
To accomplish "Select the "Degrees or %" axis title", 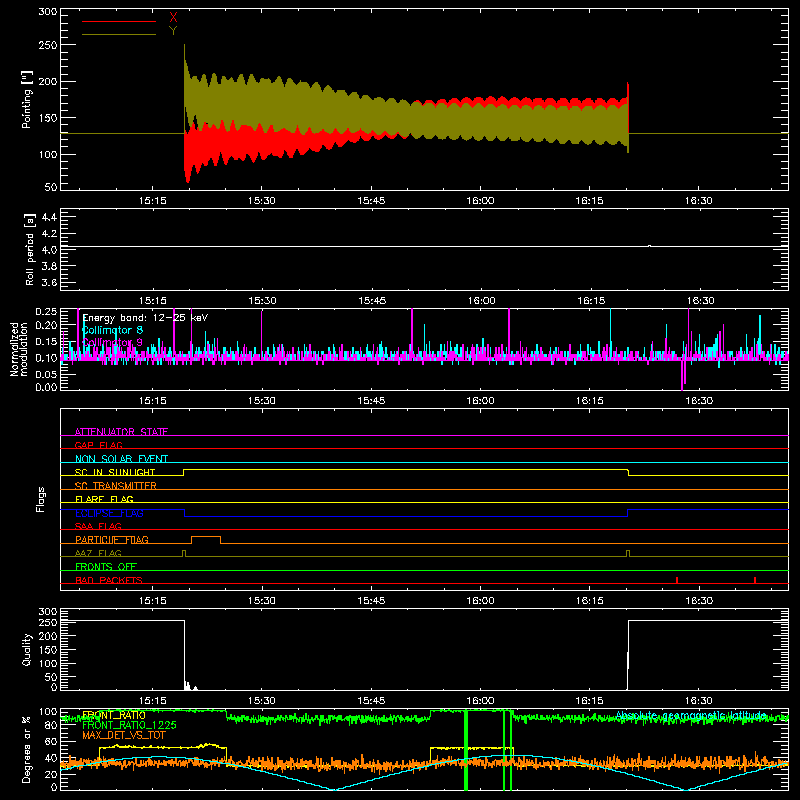I will pos(27,749).
